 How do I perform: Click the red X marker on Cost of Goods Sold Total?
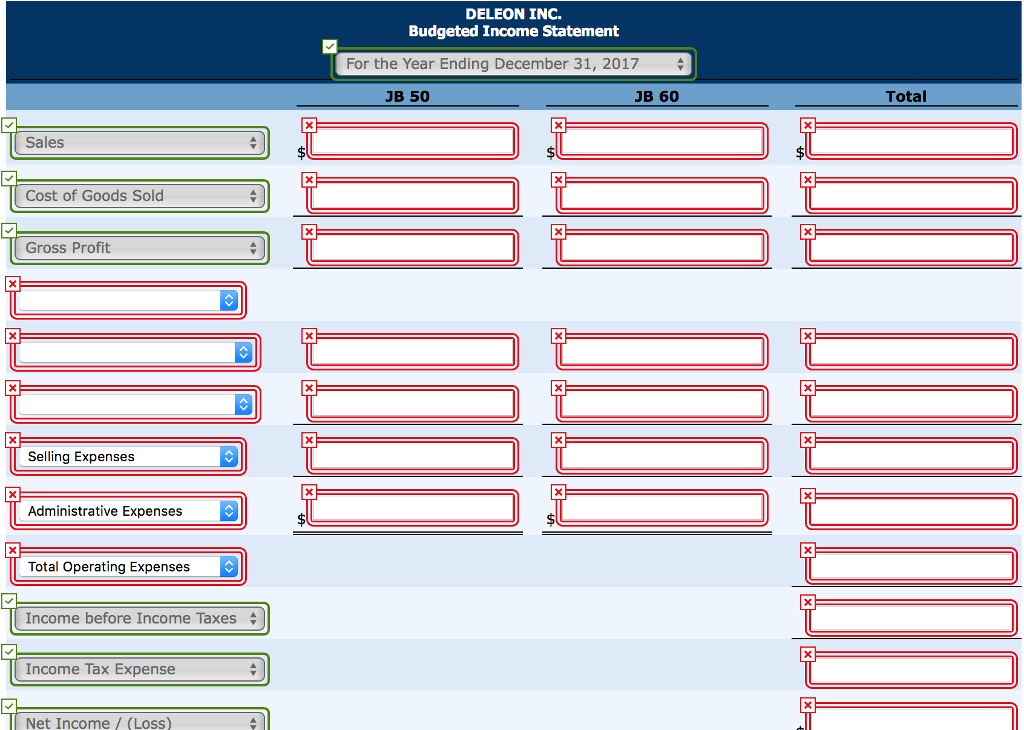808,180
